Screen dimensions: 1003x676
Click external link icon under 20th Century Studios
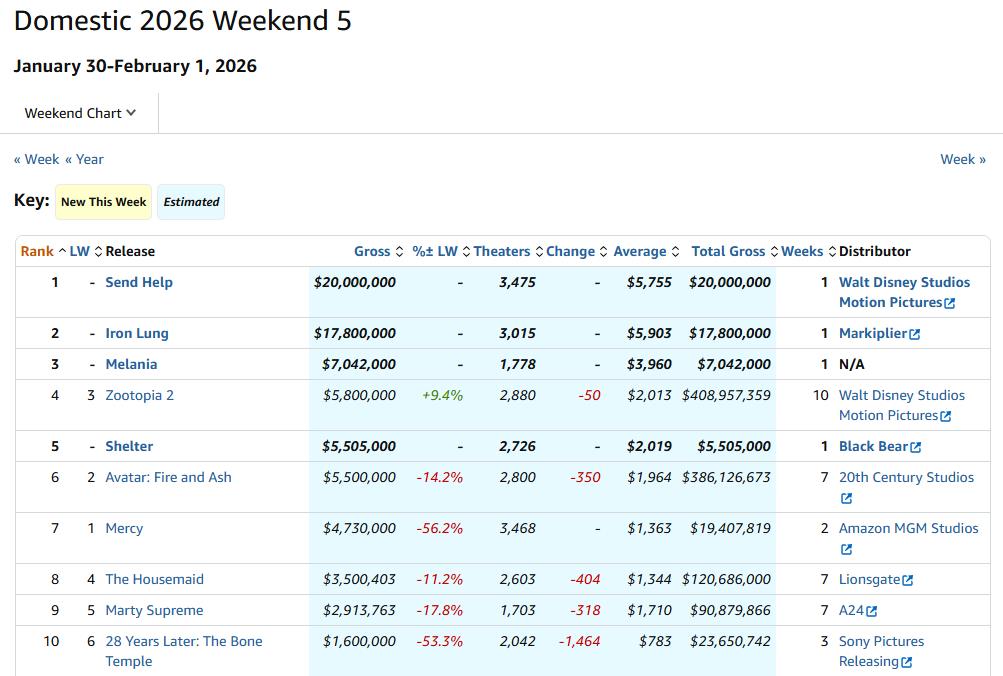[x=846, y=498]
